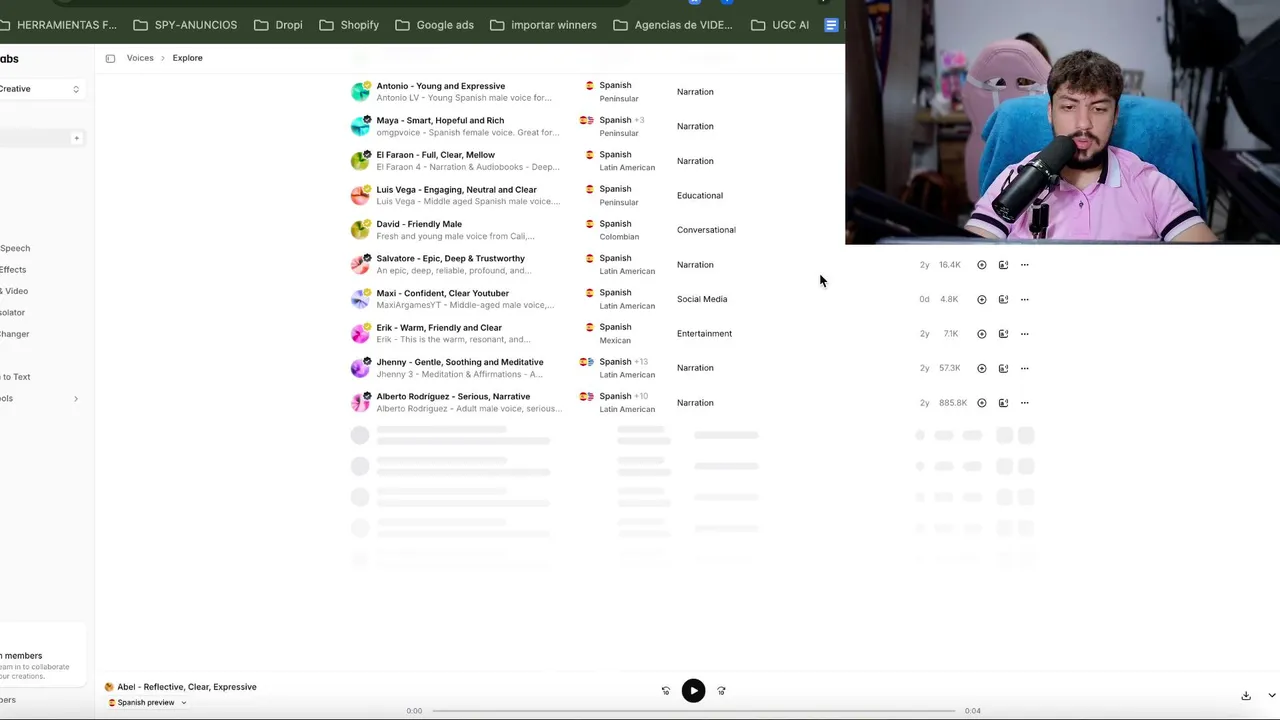Image resolution: width=1280 pixels, height=720 pixels.
Task: Find voices similar to Maxi via its icon
Action: (x=1003, y=299)
